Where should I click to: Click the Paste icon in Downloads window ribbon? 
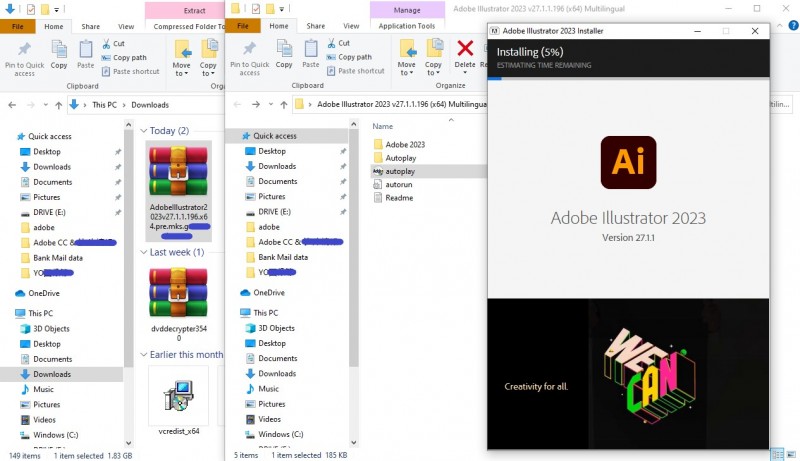pyautogui.click(x=86, y=54)
